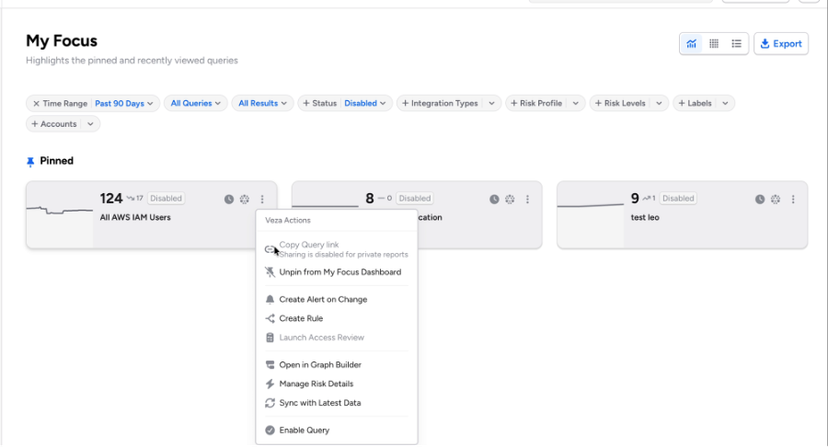828x447 pixels.
Task: Expand the Accounts chevron
Action: pos(90,124)
